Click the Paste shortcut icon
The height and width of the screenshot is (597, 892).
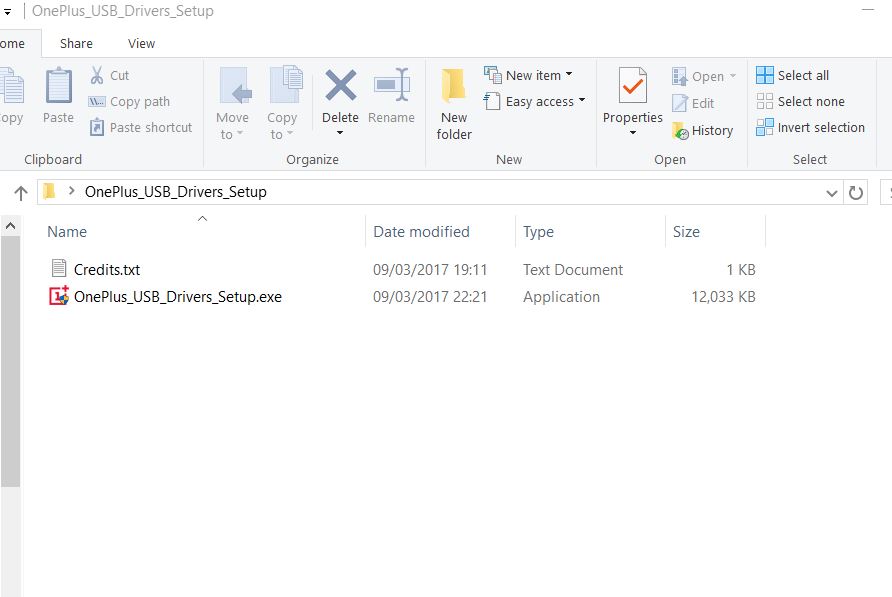point(97,127)
